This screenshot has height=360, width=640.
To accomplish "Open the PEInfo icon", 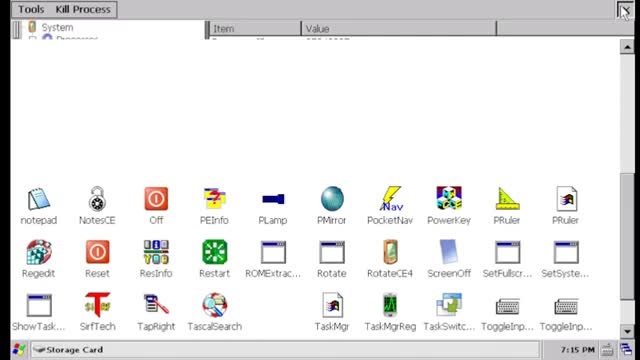I will (x=215, y=199).
